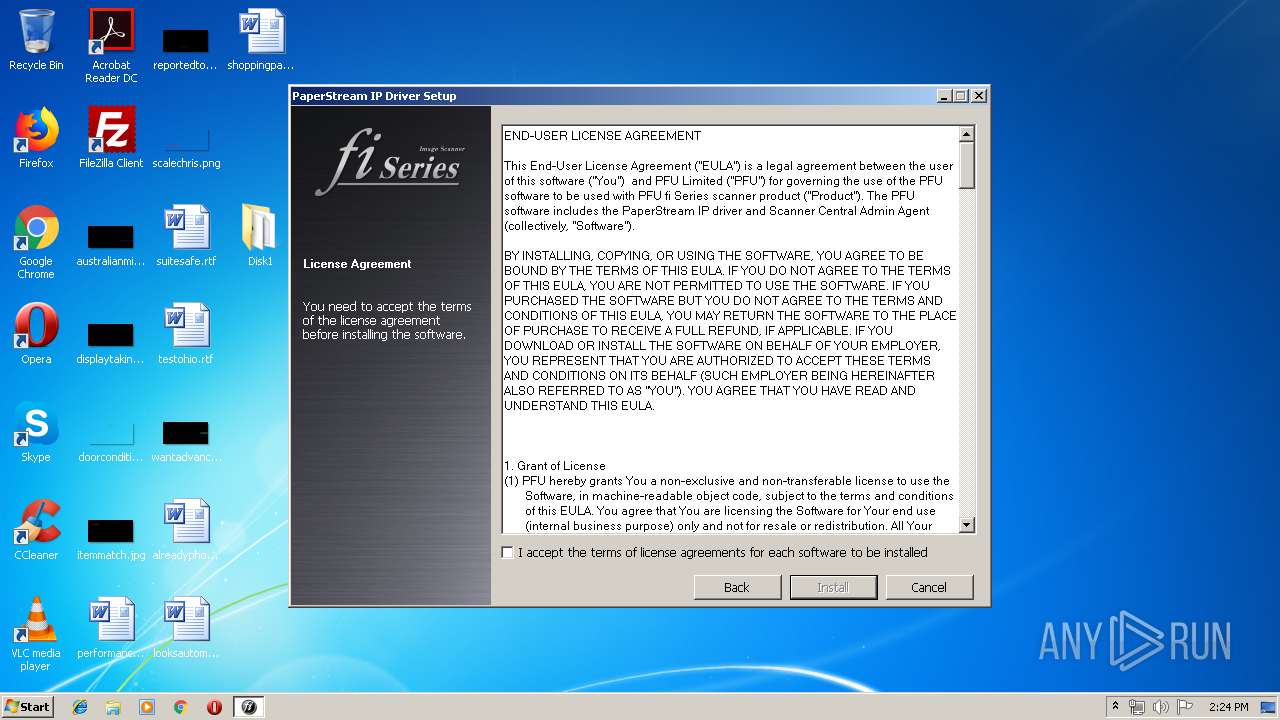Screen dimensions: 1280x720
Task: Show hidden system tray icons
Action: [1115, 707]
